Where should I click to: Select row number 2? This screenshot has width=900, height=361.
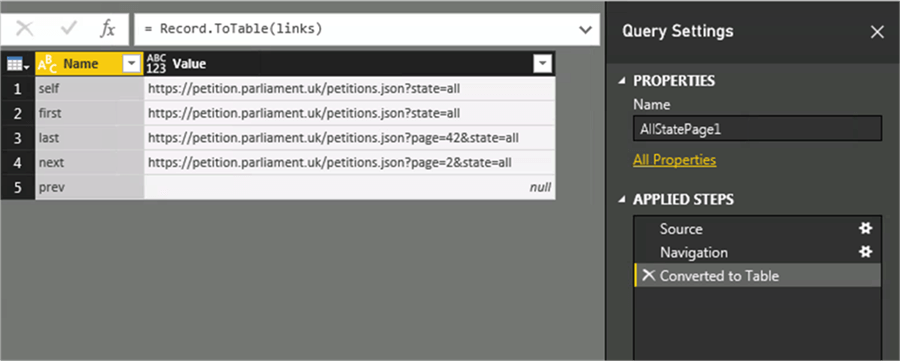(18, 114)
